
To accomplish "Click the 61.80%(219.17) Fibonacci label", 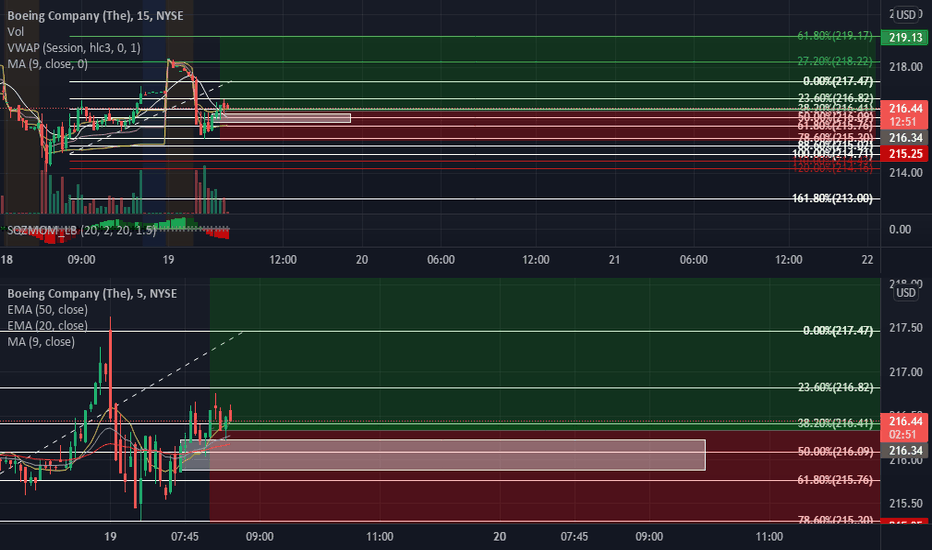I will (835, 36).
